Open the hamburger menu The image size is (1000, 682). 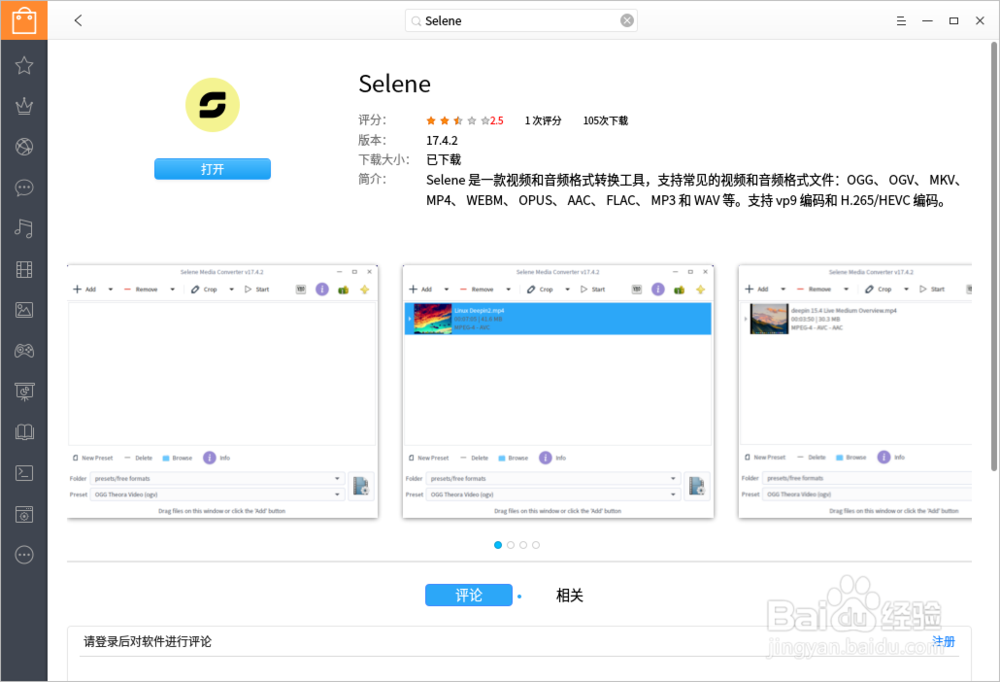point(900,20)
